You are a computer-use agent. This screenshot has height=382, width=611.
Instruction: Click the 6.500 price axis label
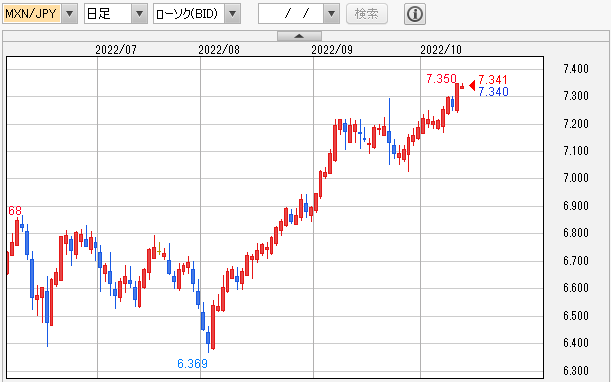point(576,315)
